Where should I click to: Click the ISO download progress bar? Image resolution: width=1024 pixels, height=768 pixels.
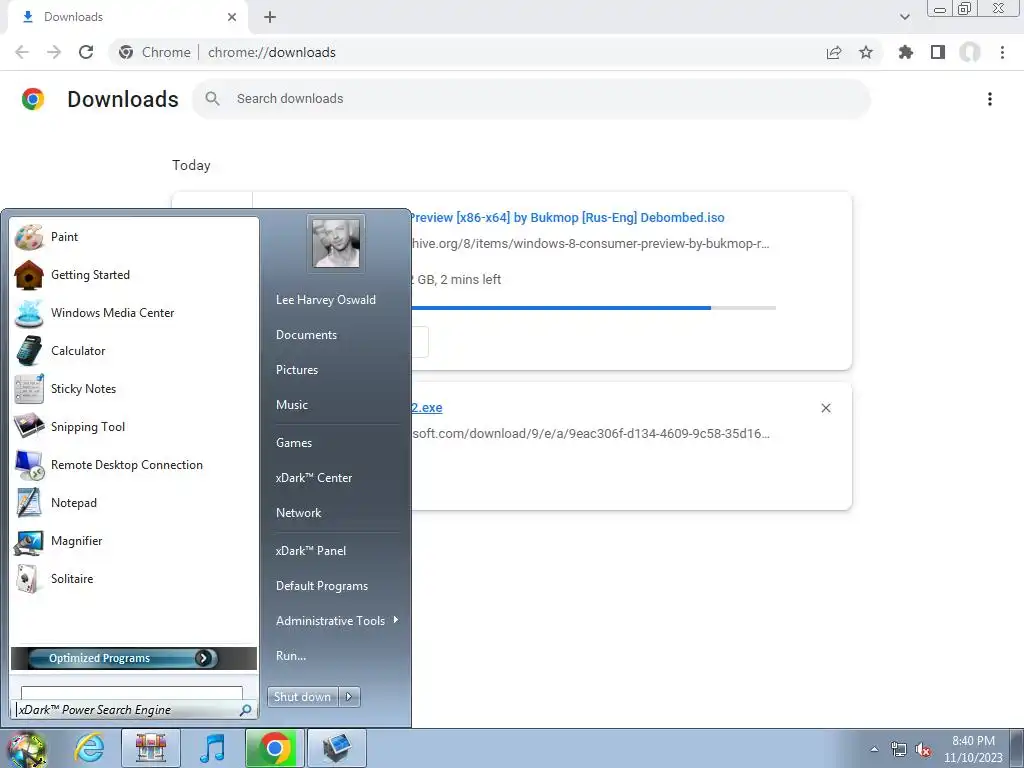pyautogui.click(x=594, y=308)
